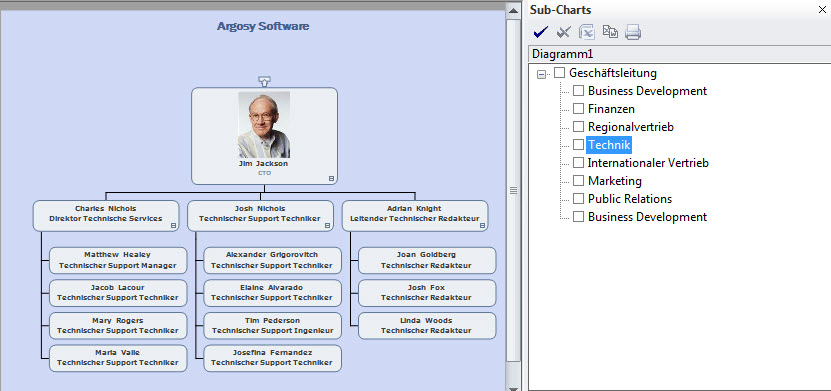831x391 pixels.
Task: Click the blue checkmark select-all icon
Action: (541, 32)
